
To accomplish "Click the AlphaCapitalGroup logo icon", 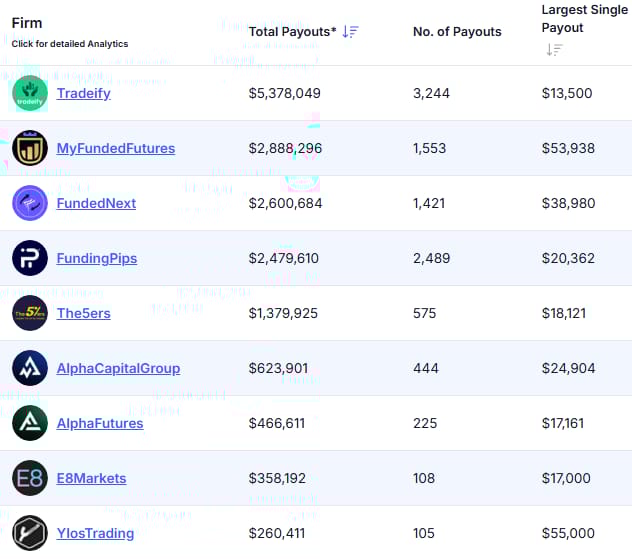I will click(x=30, y=368).
